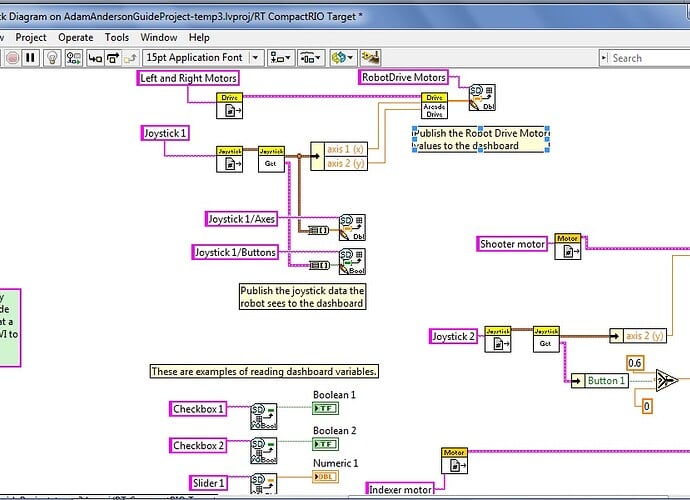Click SmartDashboard Bool array VI for Joystick 1/Buttons
Image resolution: width=690 pixels, height=500 pixels.
click(x=352, y=262)
